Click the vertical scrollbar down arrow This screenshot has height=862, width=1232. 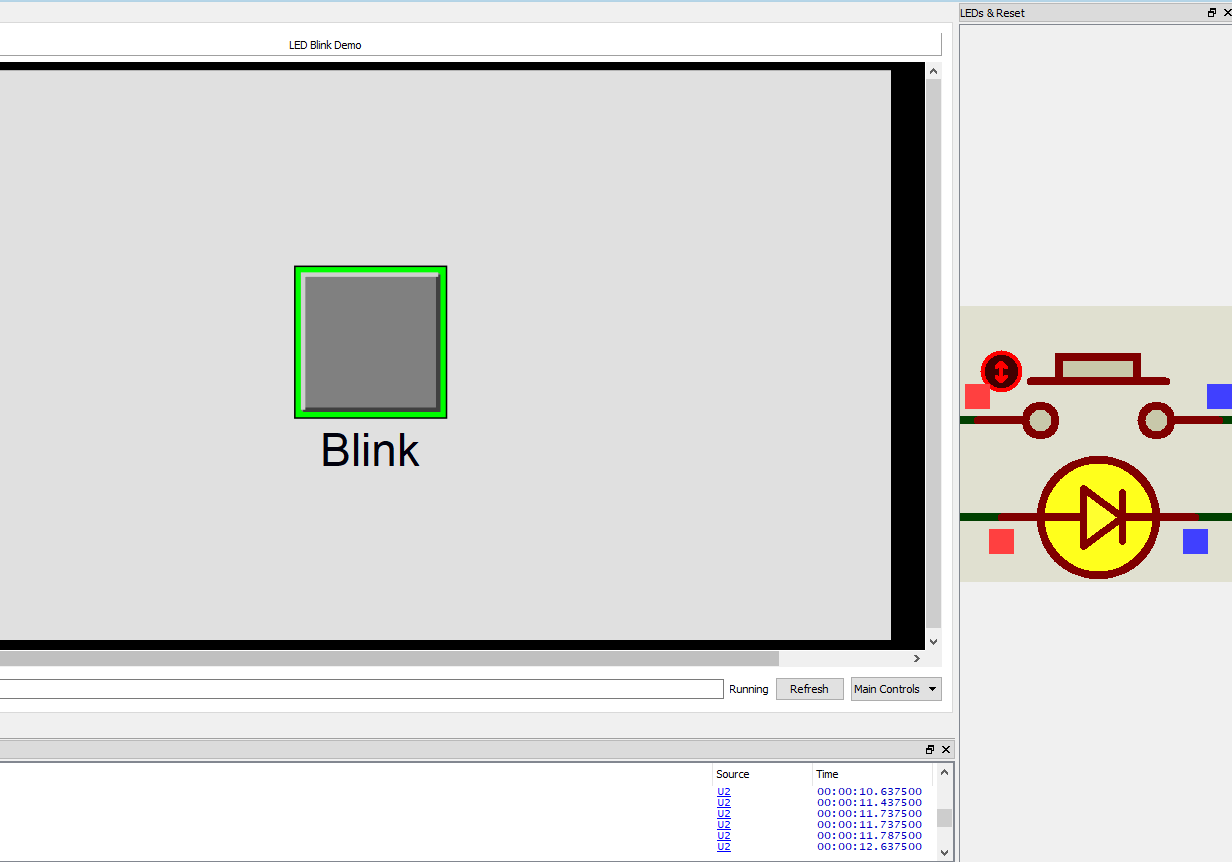click(933, 641)
